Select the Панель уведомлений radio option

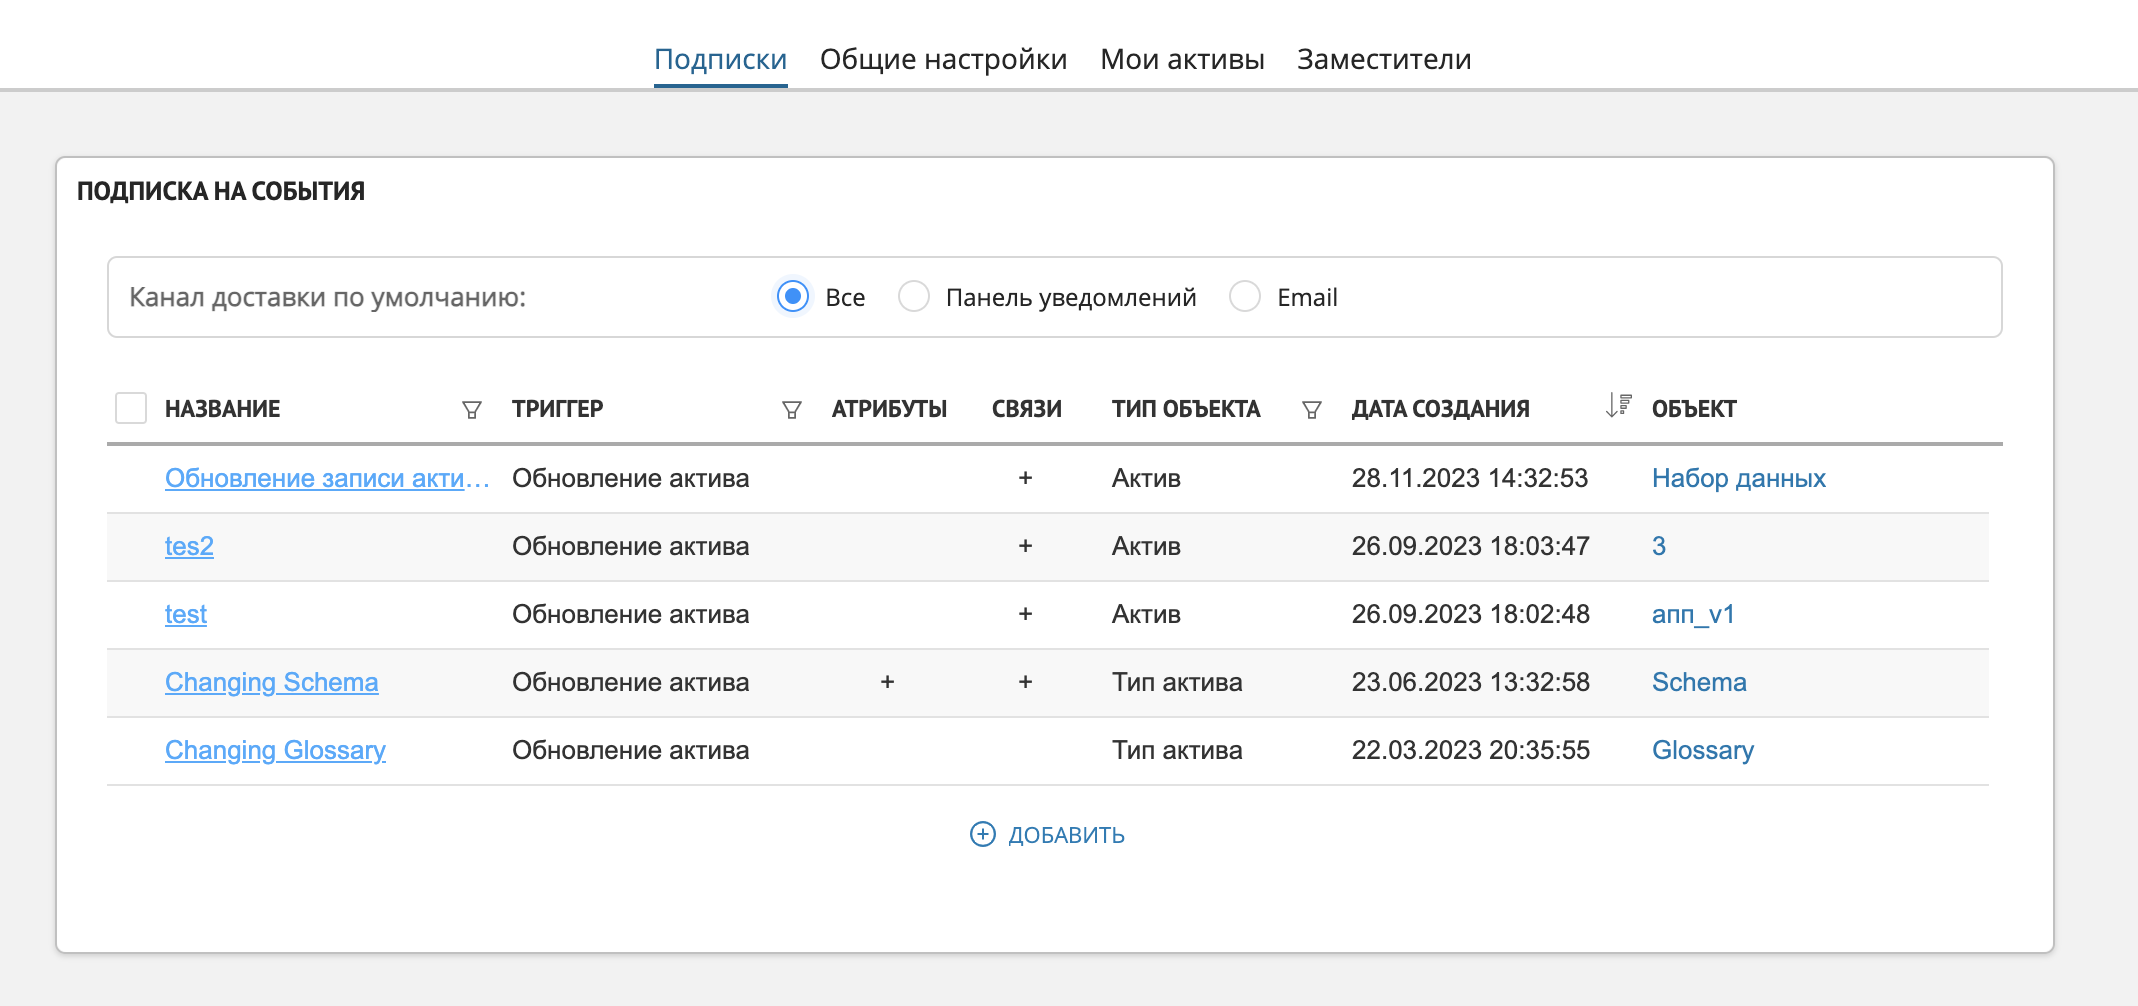coord(914,296)
